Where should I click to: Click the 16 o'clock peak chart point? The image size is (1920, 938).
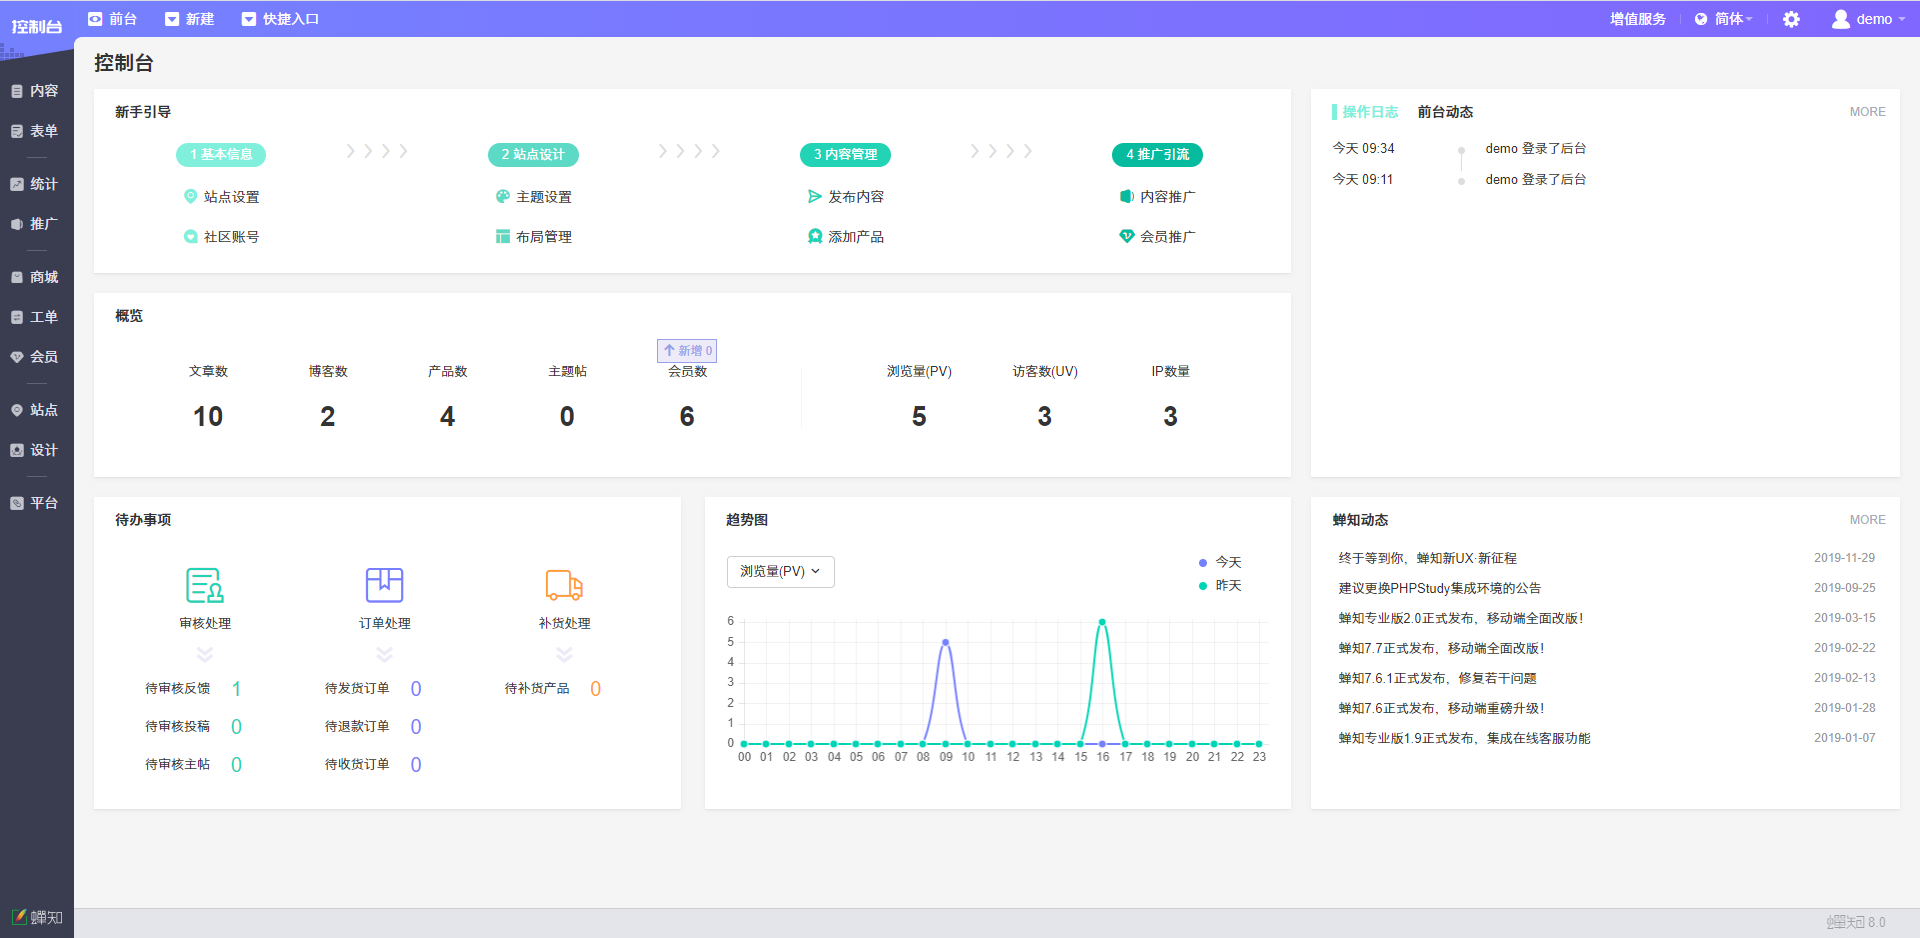[1102, 622]
